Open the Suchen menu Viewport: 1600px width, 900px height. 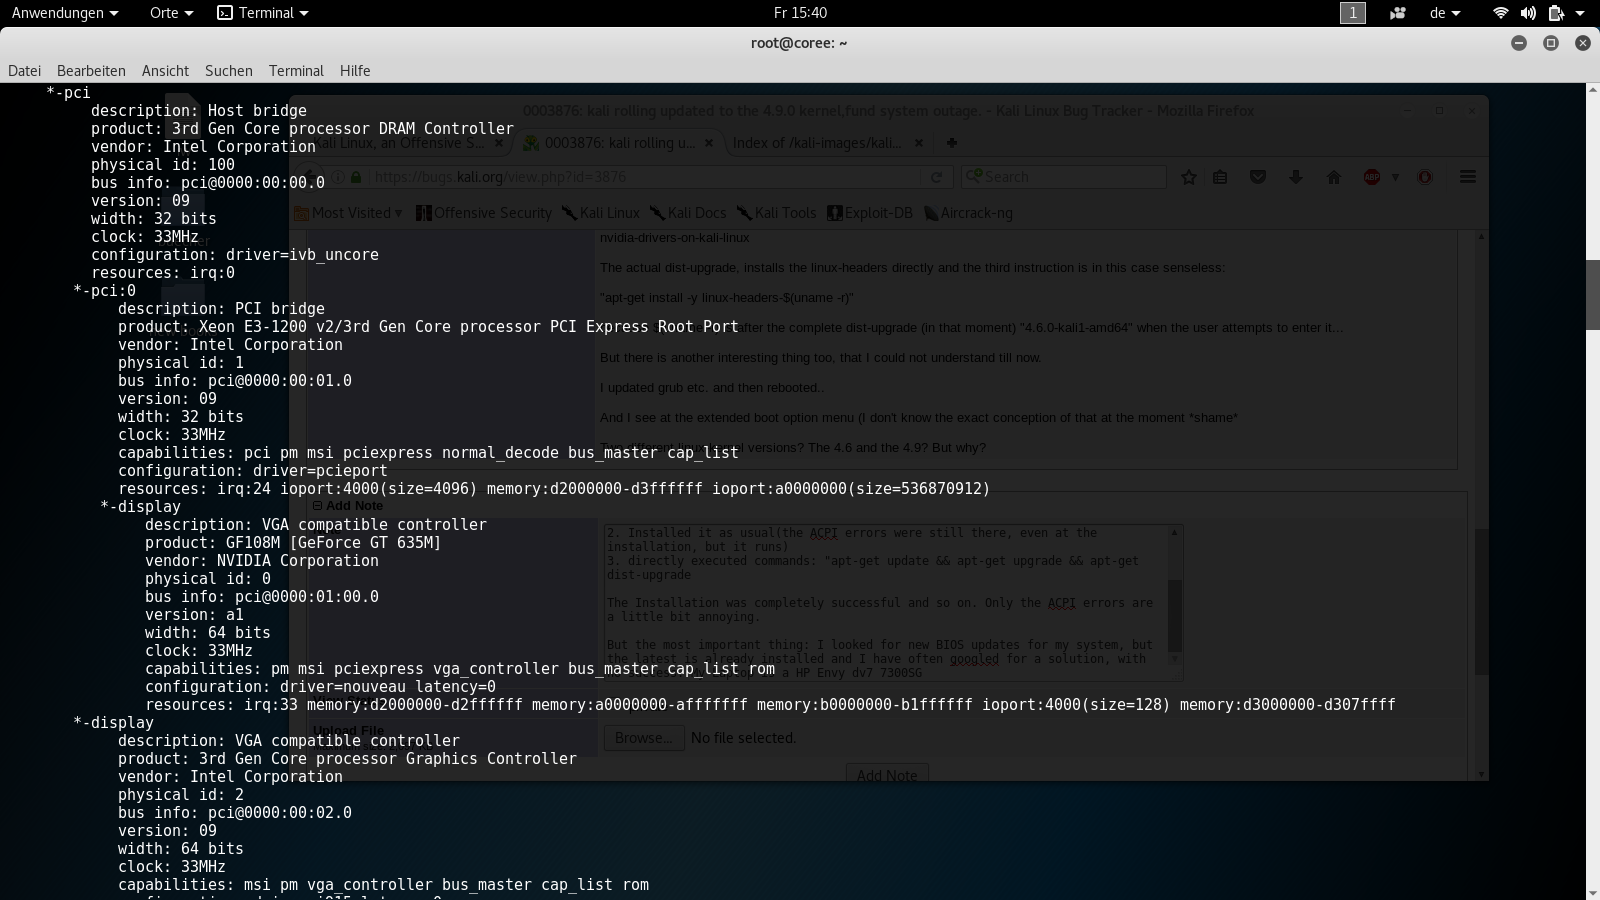[229, 71]
